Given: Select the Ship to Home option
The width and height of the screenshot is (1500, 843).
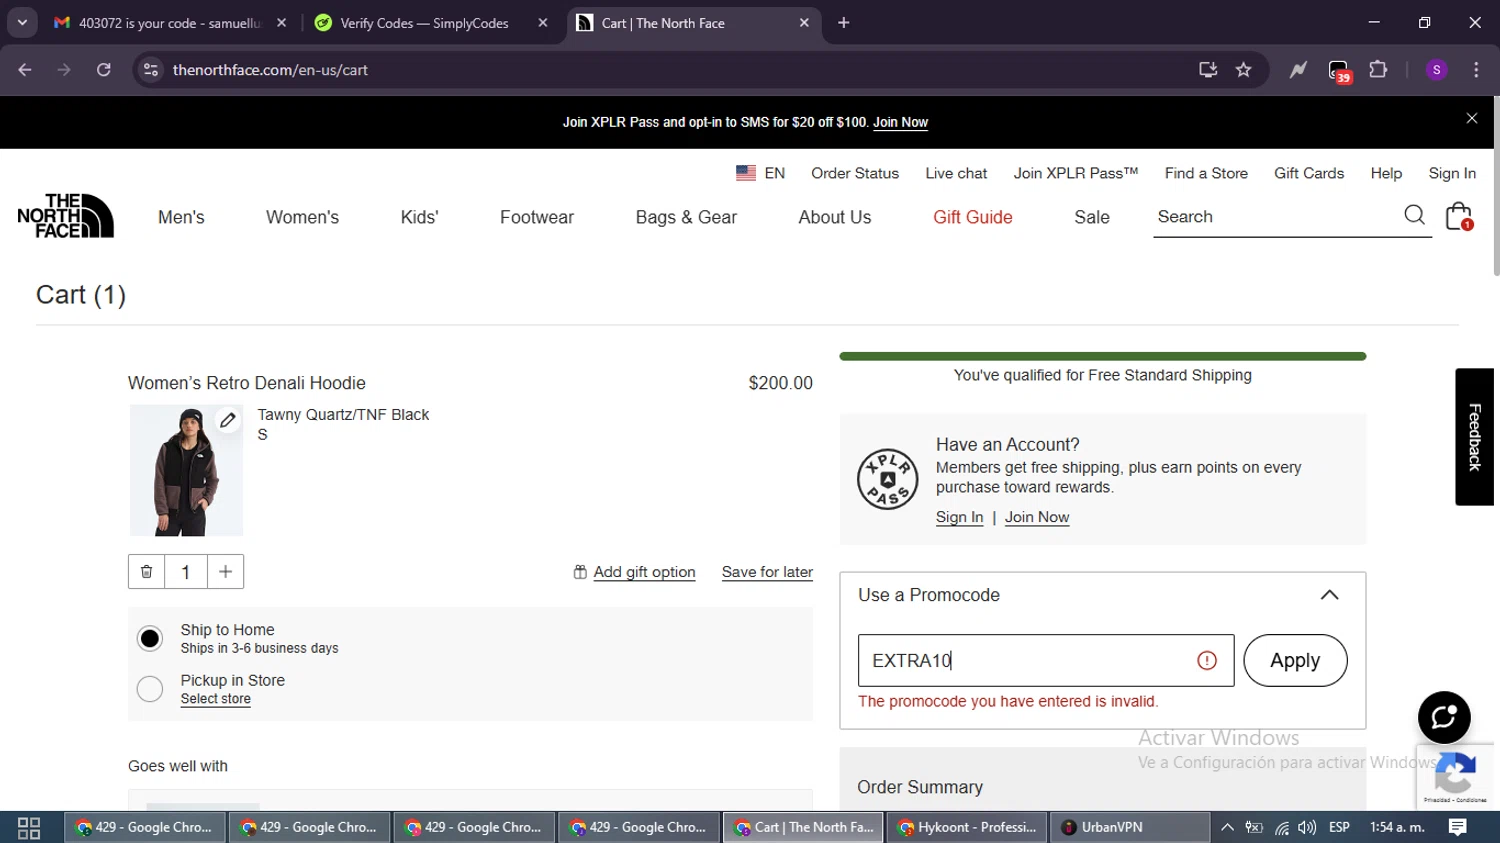Looking at the screenshot, I should click(150, 638).
